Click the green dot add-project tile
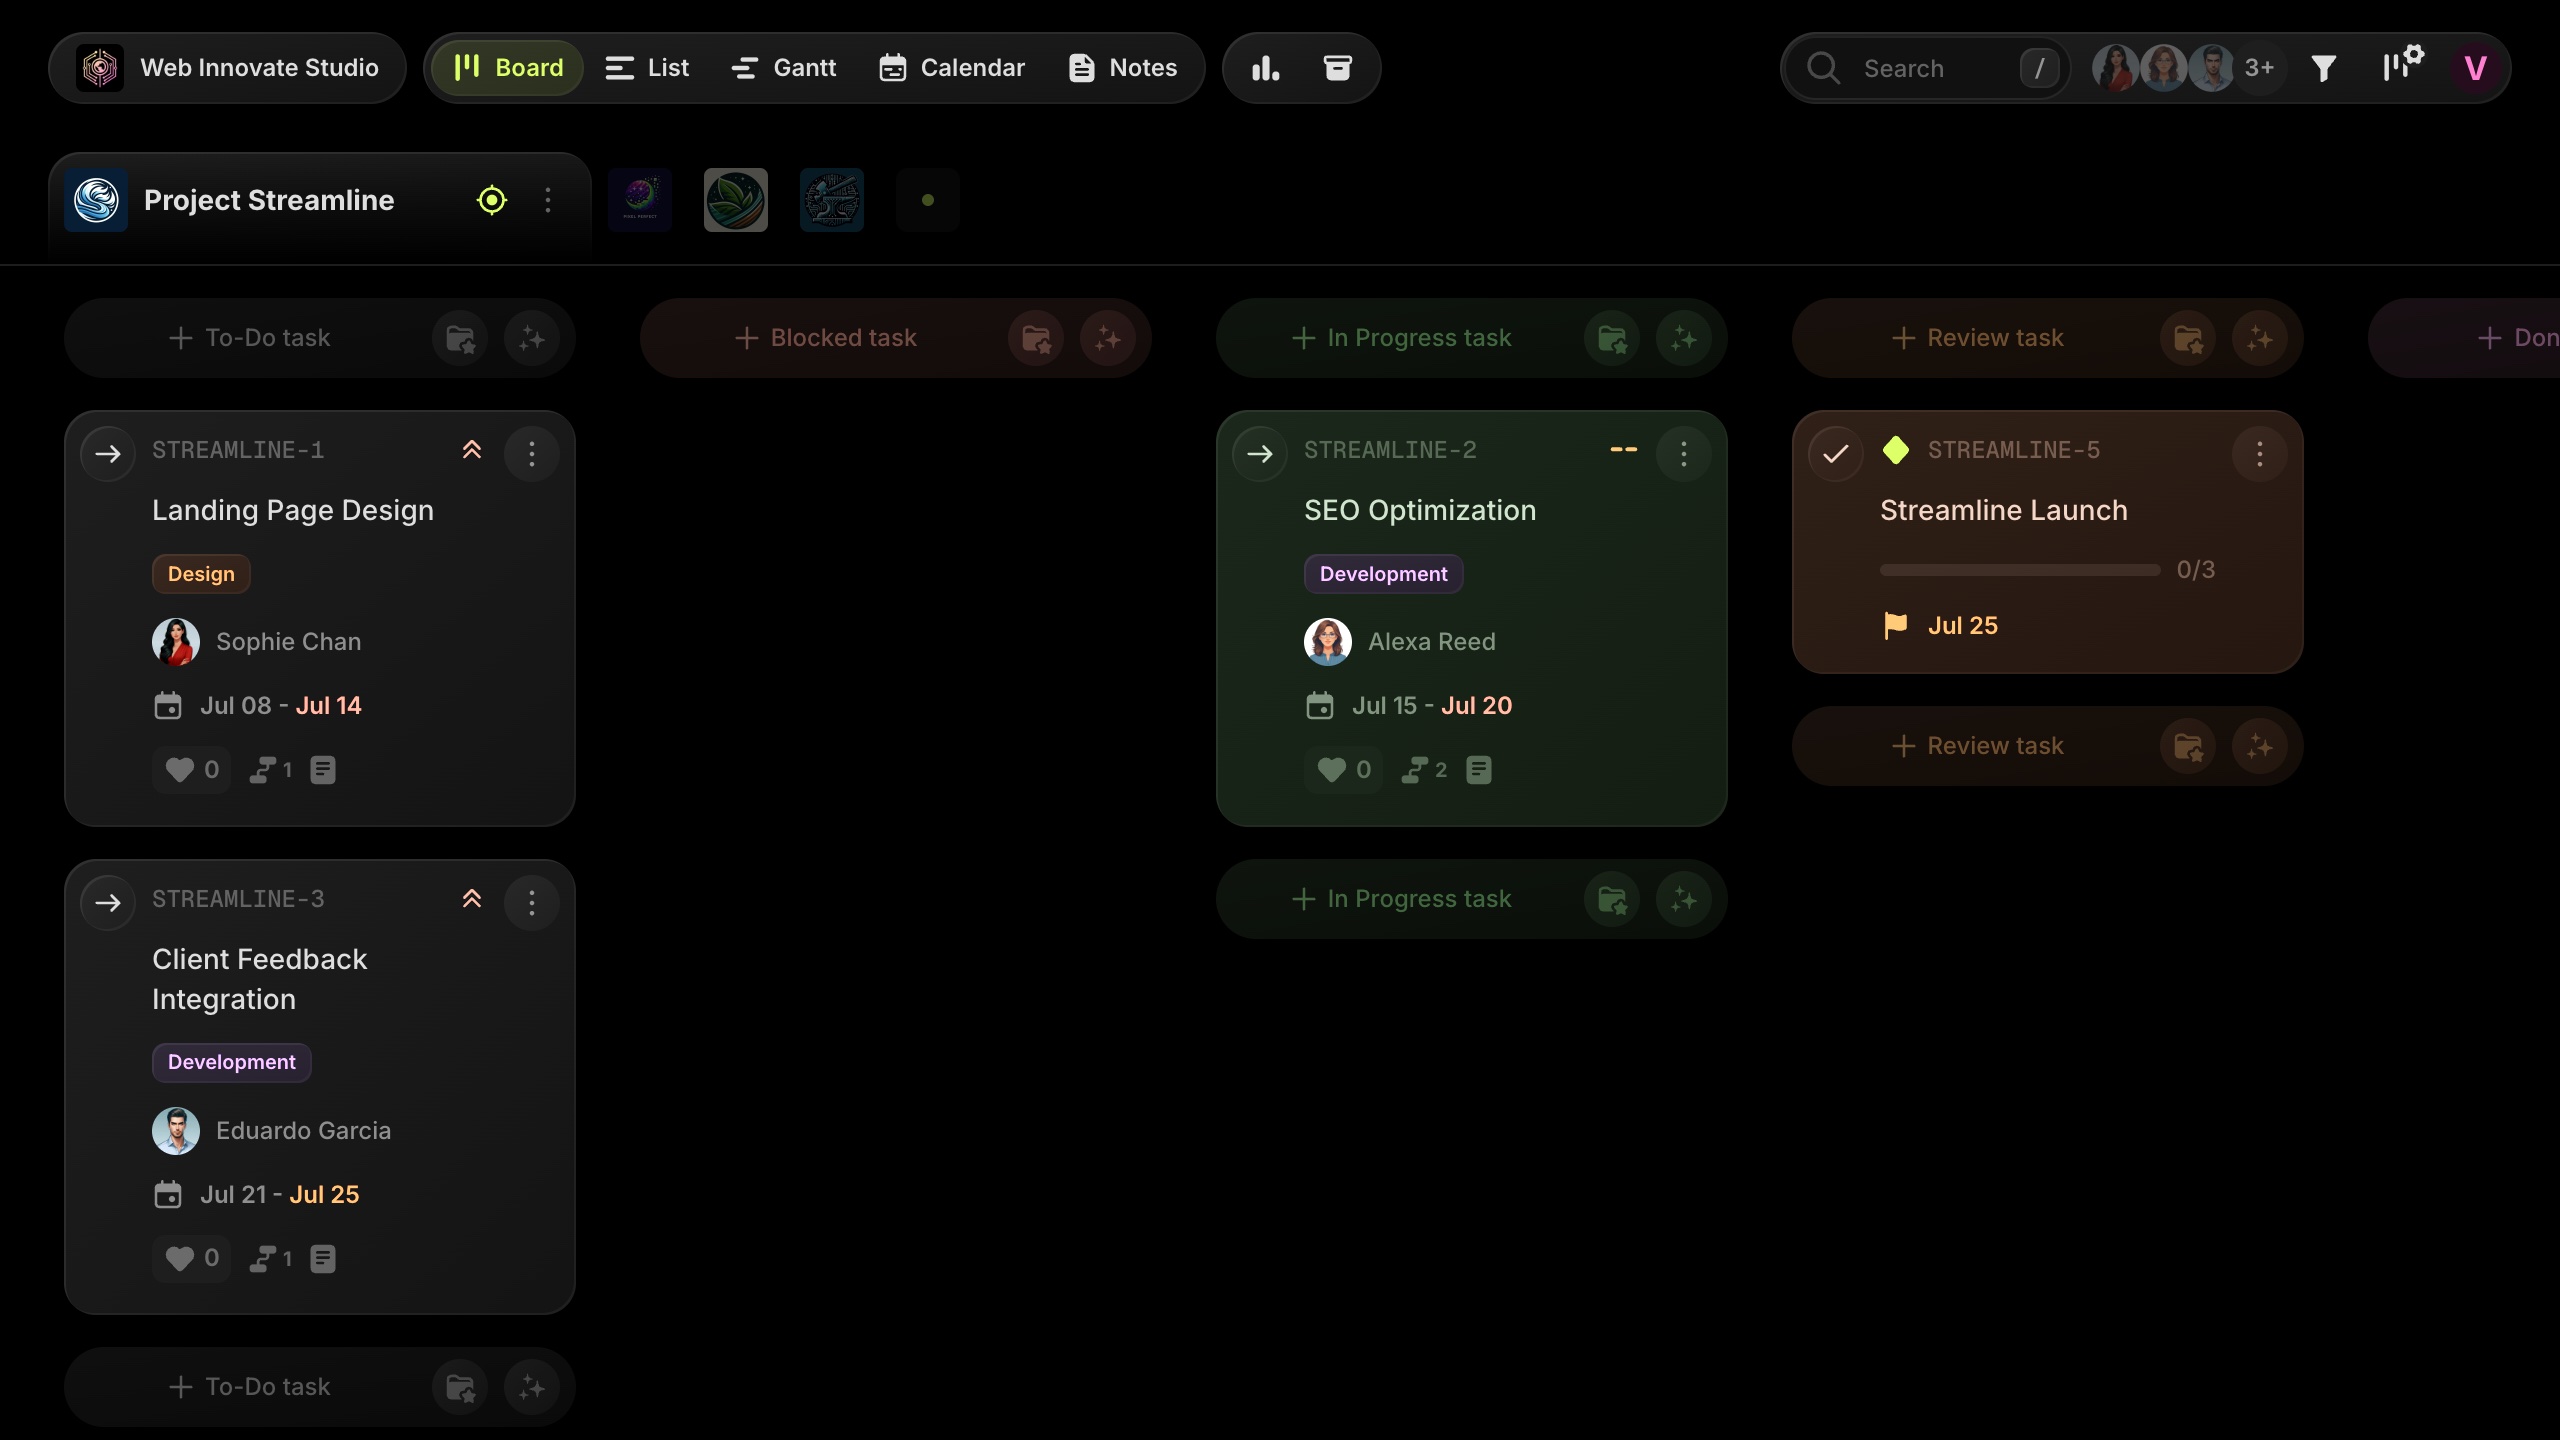2560x1440 pixels. 928,200
